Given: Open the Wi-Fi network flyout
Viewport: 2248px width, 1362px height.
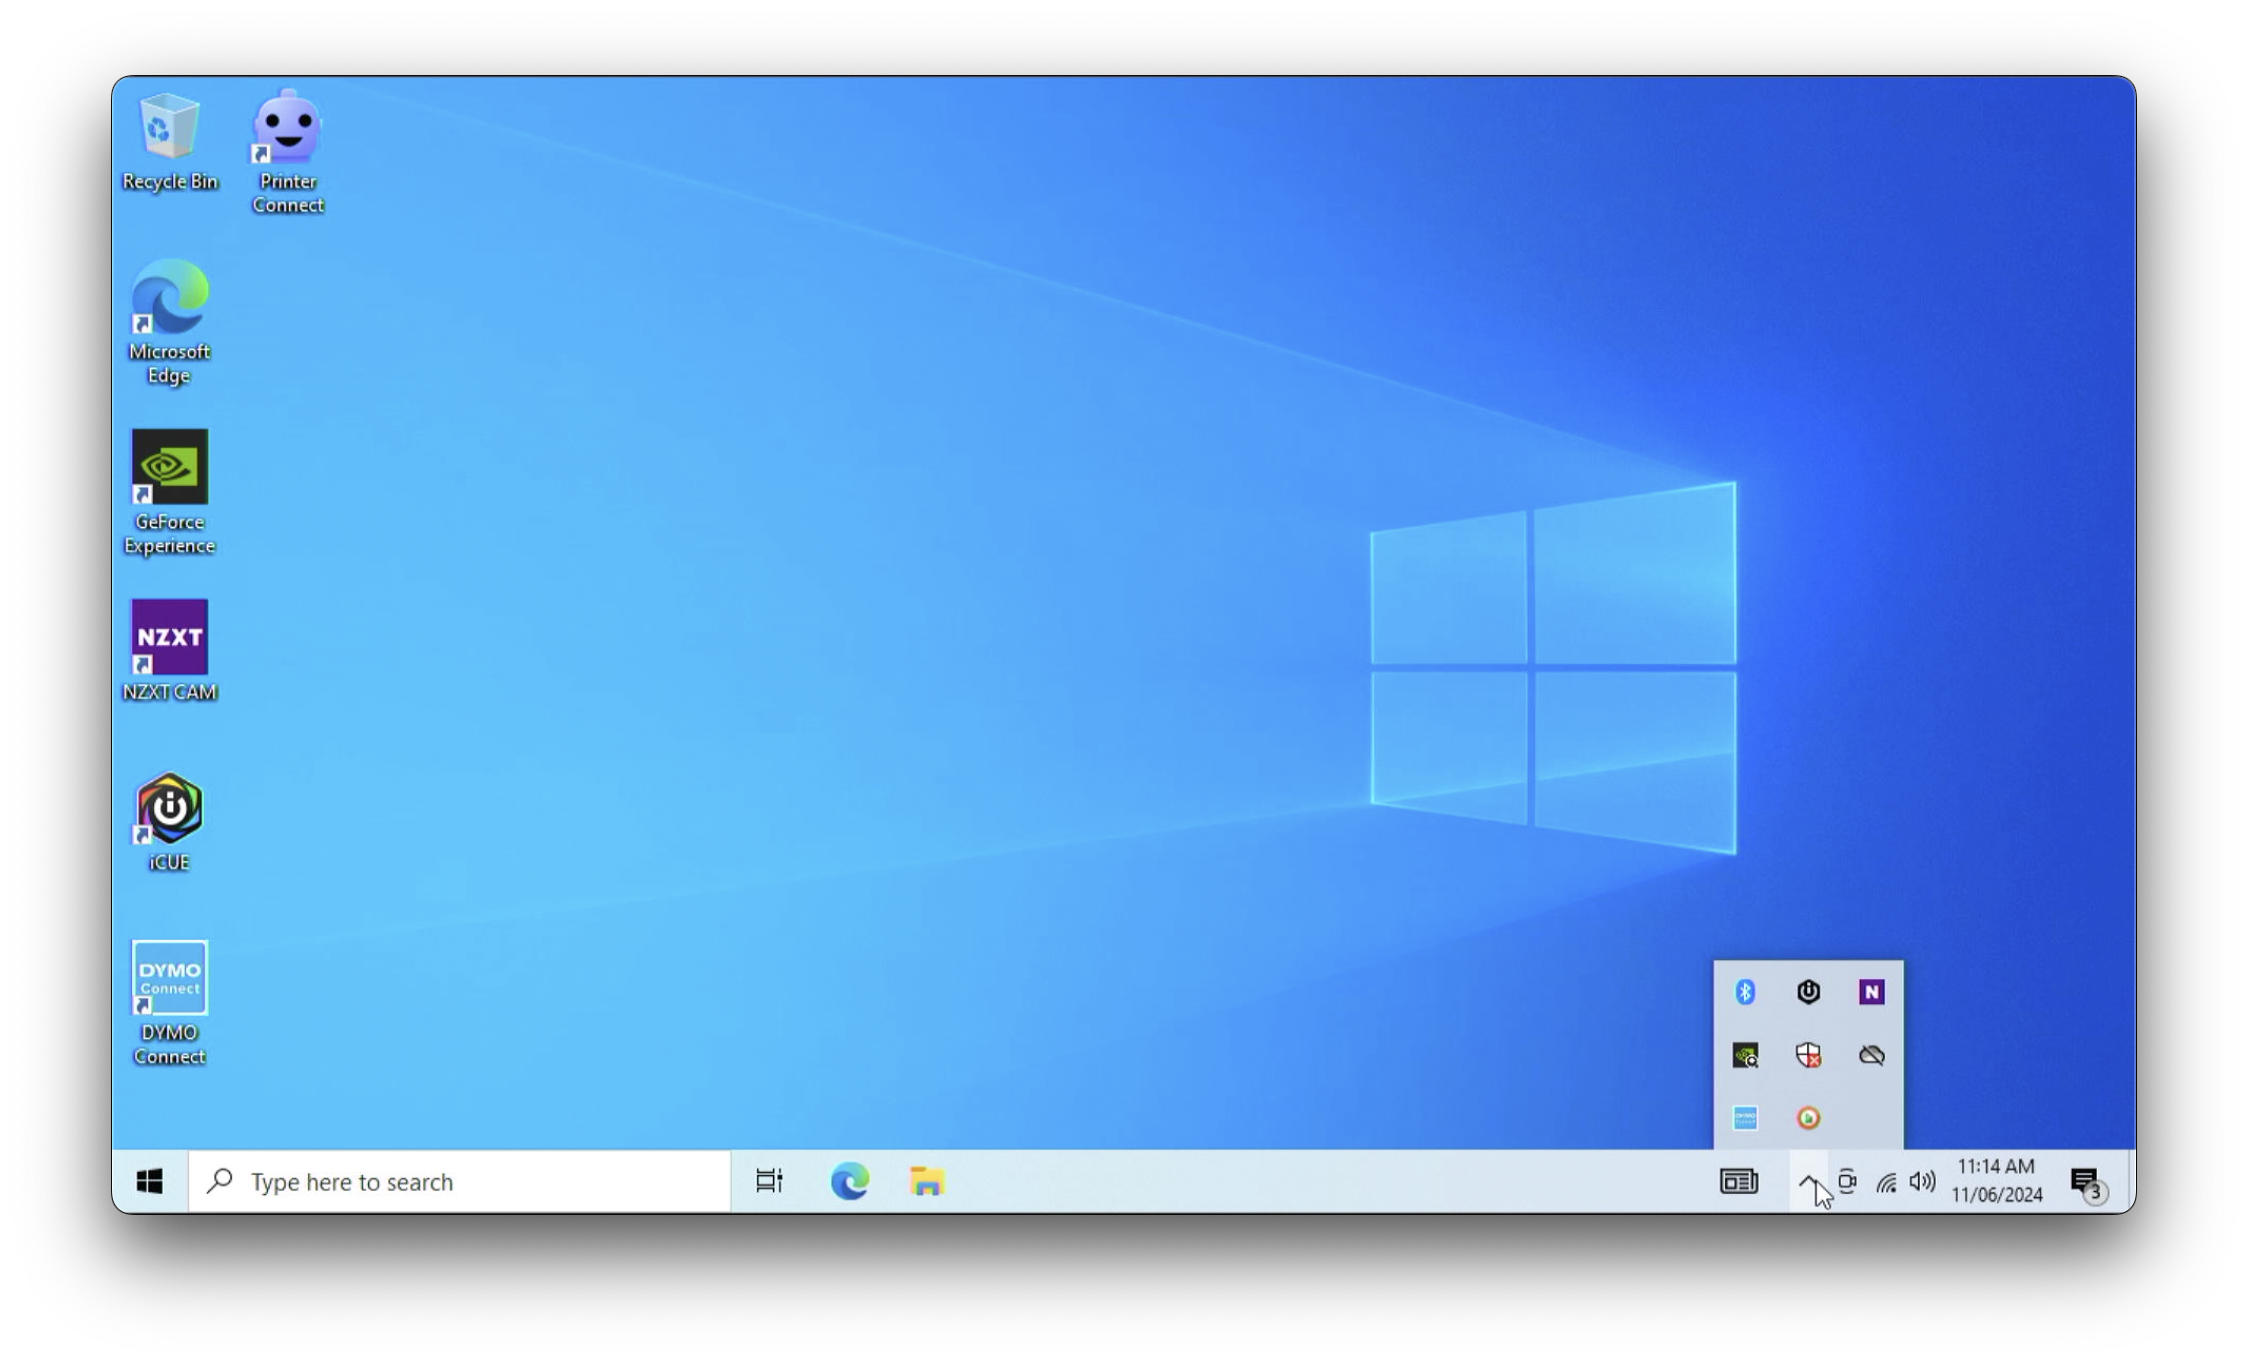Looking at the screenshot, I should (1886, 1182).
